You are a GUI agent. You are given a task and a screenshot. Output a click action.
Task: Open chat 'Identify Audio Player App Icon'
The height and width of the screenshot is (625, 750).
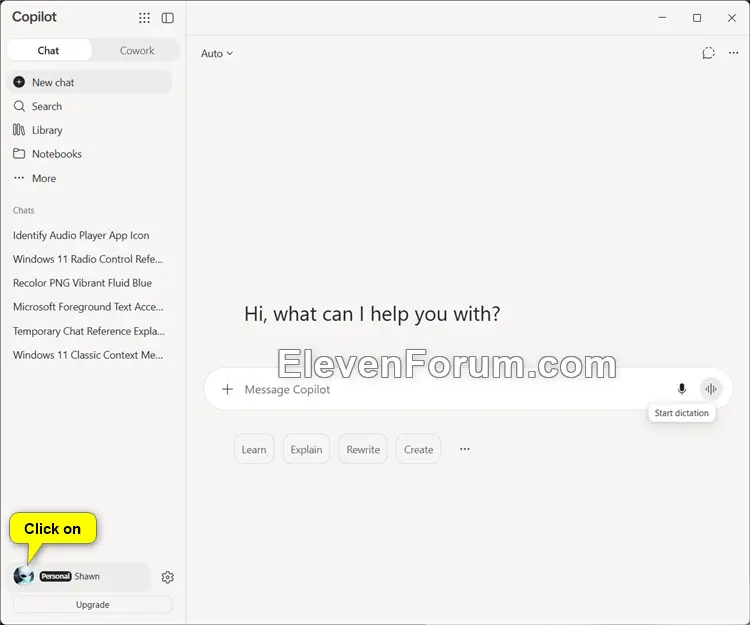click(81, 235)
